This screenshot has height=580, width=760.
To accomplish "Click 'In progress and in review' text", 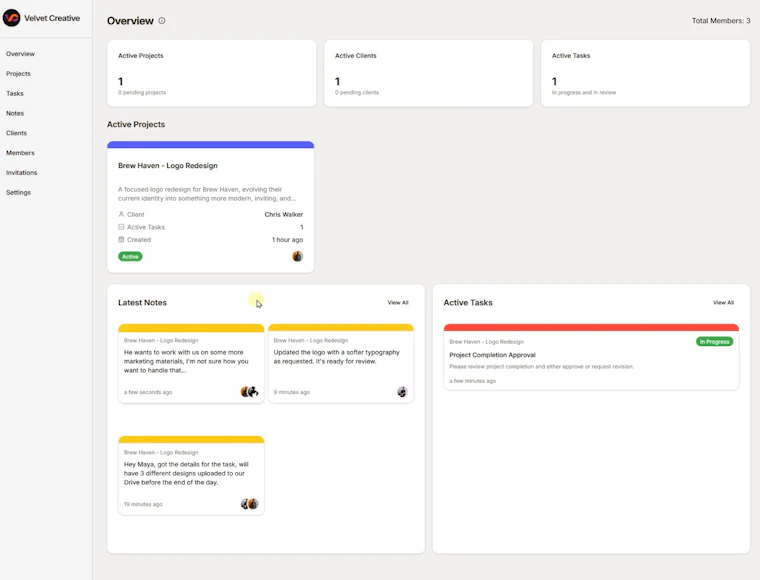I will click(x=584, y=93).
